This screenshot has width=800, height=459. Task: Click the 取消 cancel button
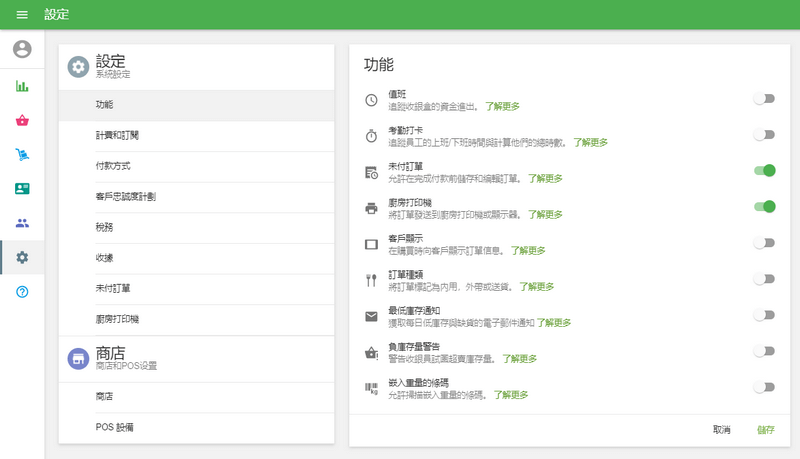pyautogui.click(x=721, y=429)
